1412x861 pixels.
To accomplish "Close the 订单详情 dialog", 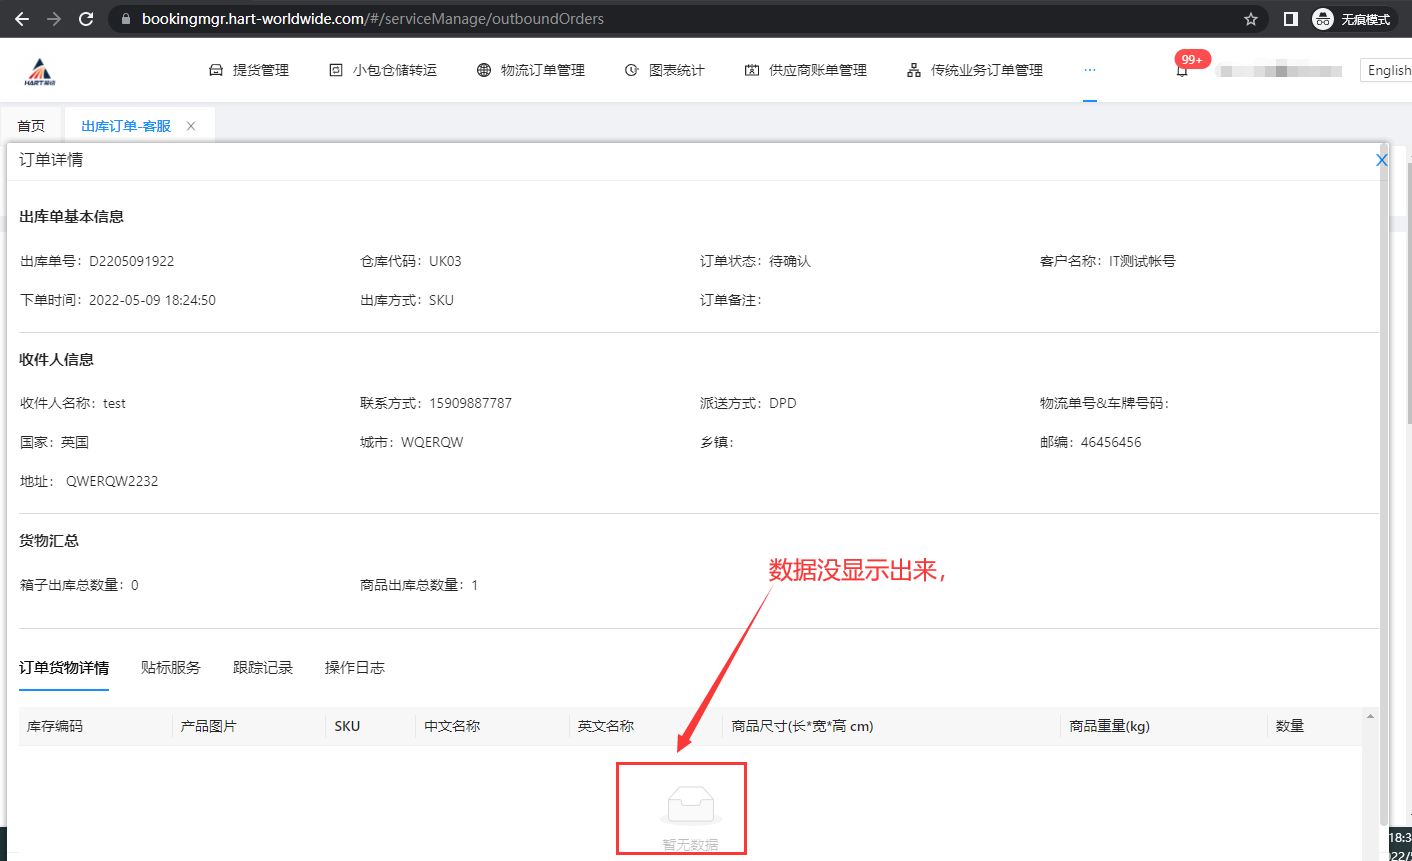I will (1381, 160).
